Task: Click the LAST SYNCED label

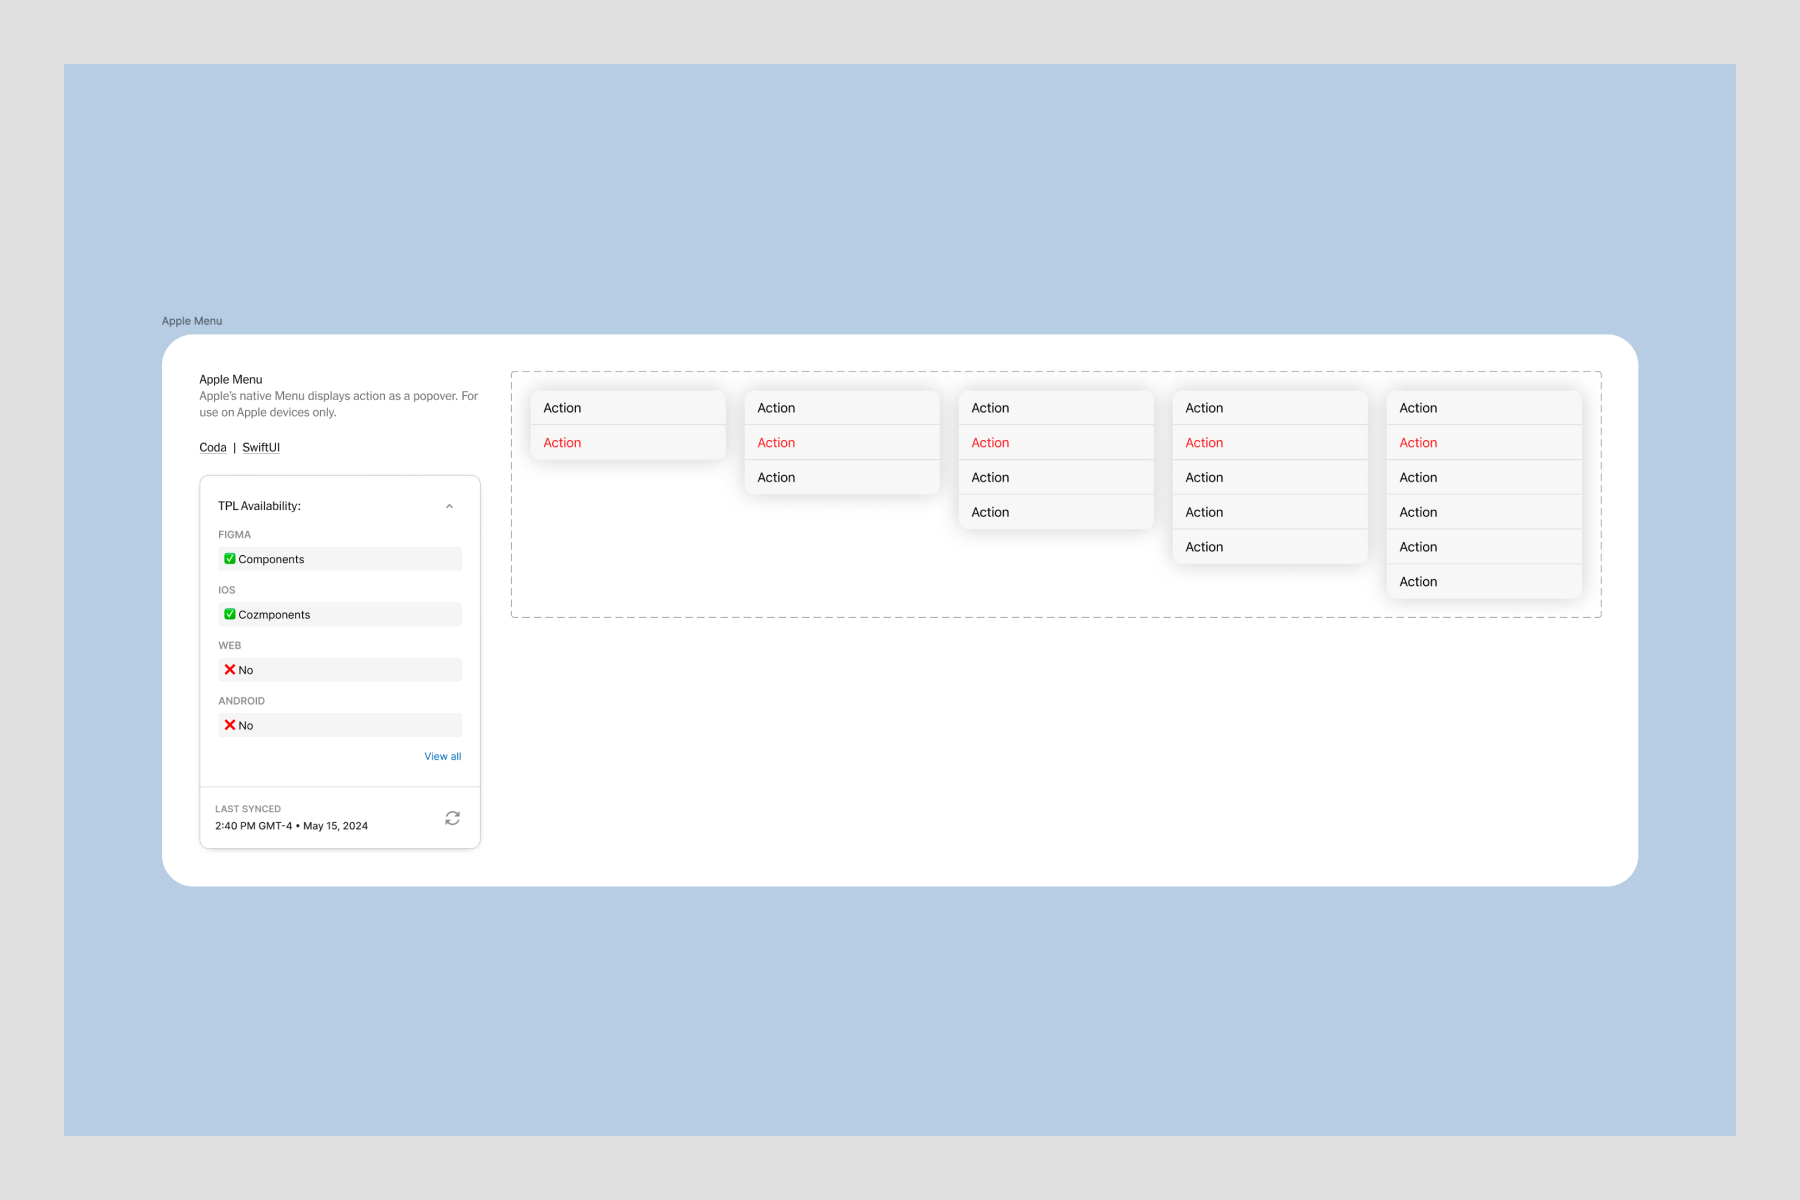Action: click(248, 809)
